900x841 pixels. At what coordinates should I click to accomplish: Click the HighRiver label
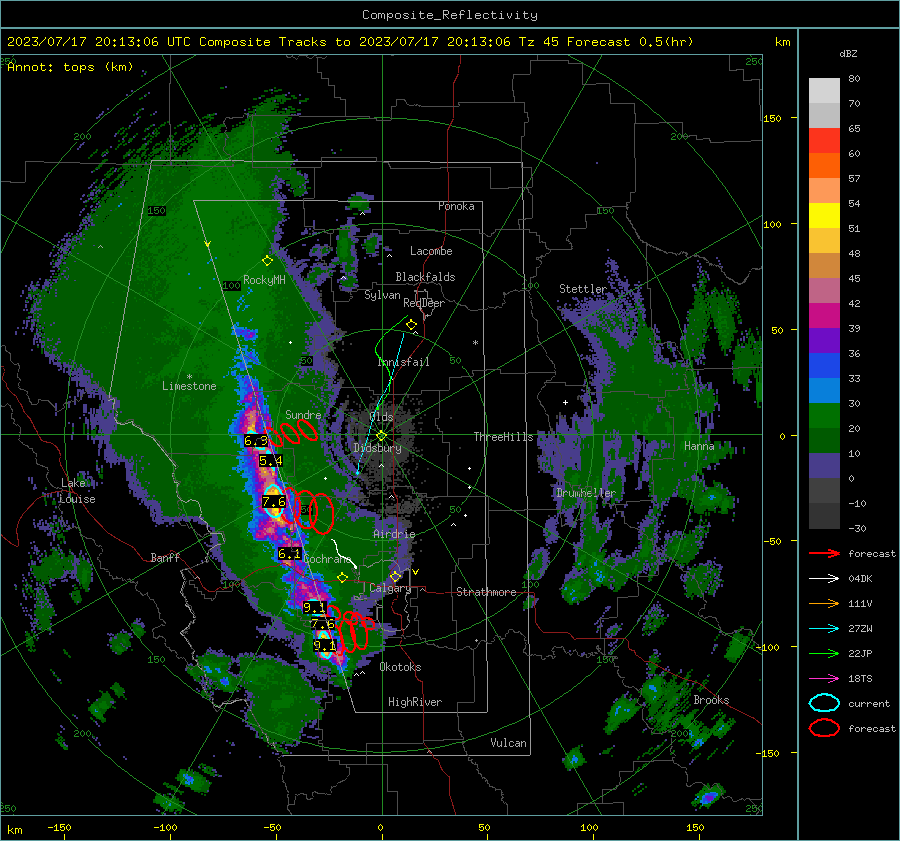click(415, 702)
